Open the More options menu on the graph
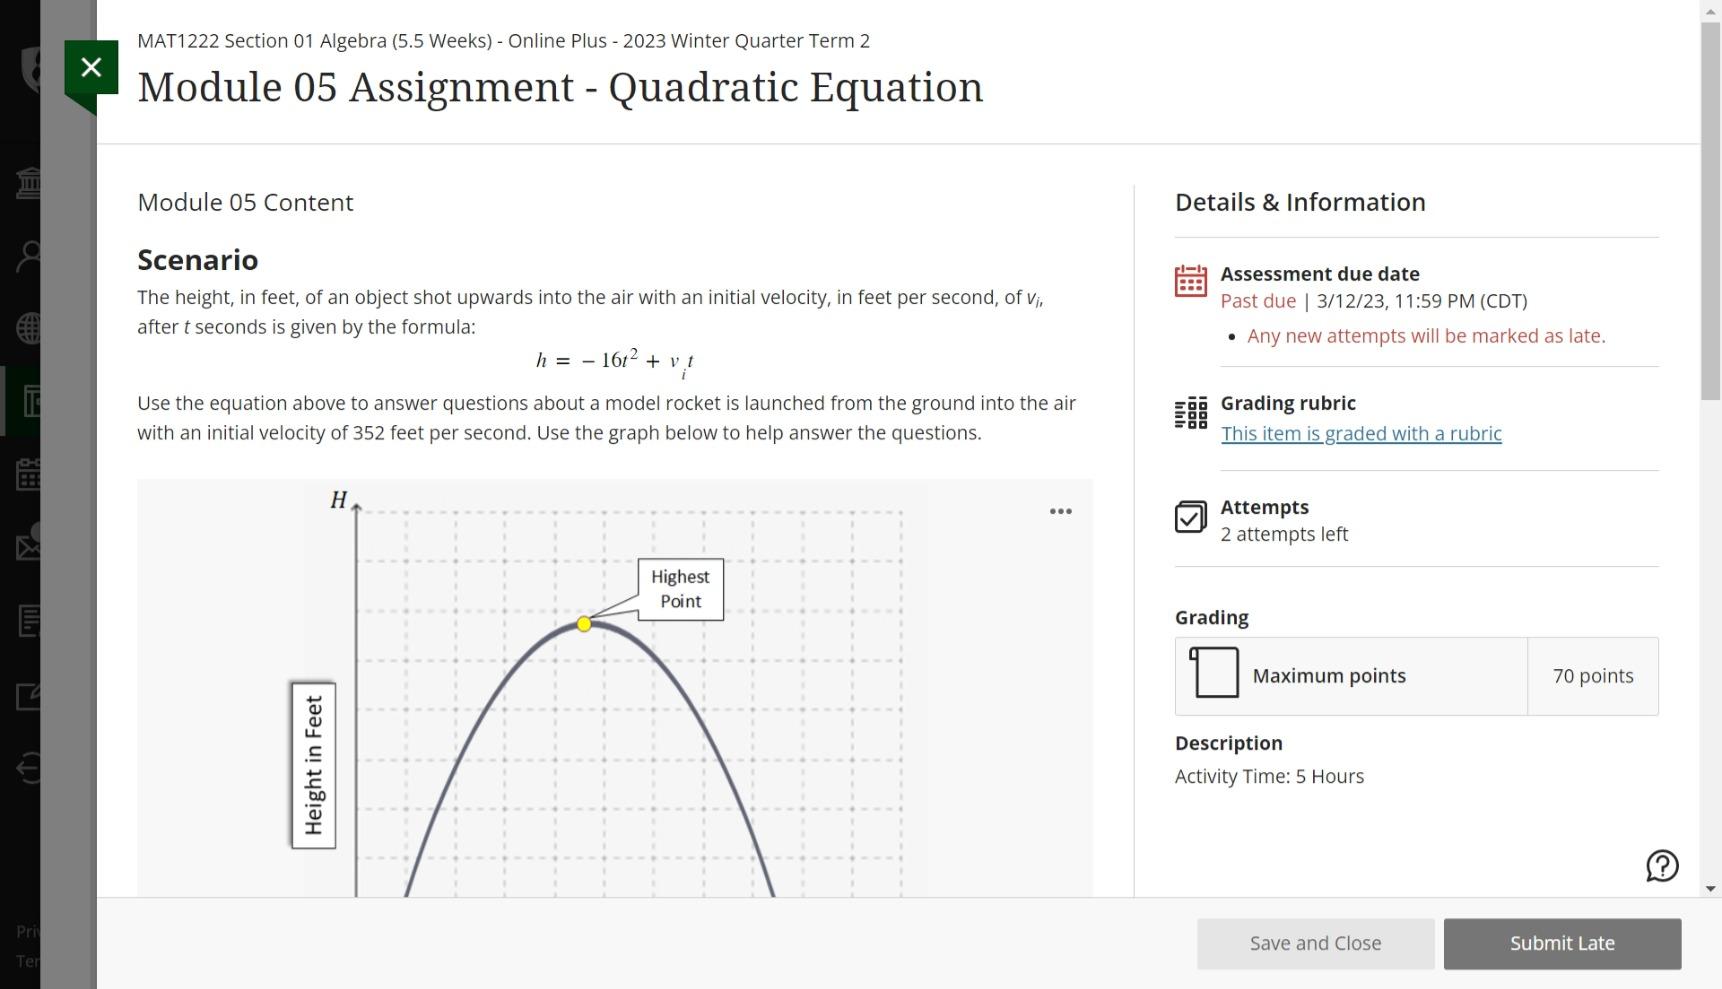 click(x=1060, y=511)
